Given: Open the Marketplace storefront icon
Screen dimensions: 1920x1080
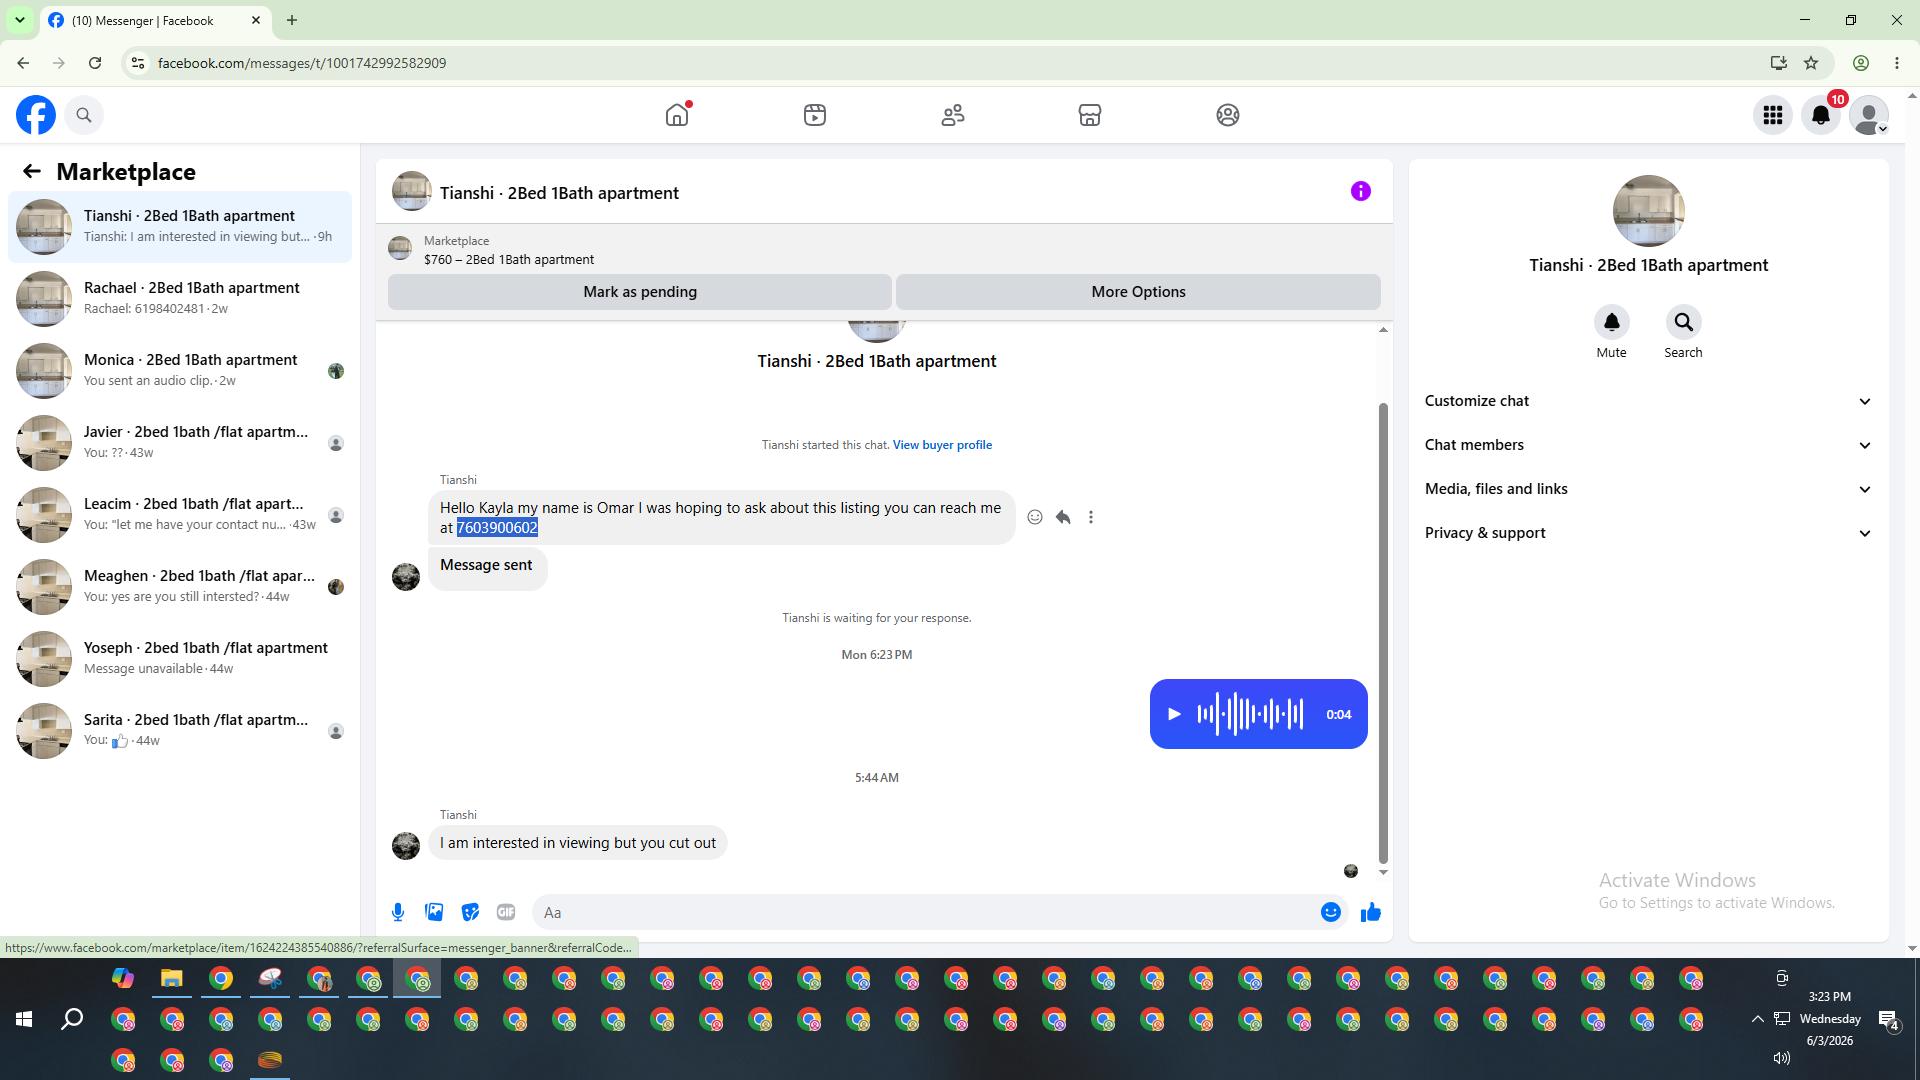Looking at the screenshot, I should click(1090, 115).
